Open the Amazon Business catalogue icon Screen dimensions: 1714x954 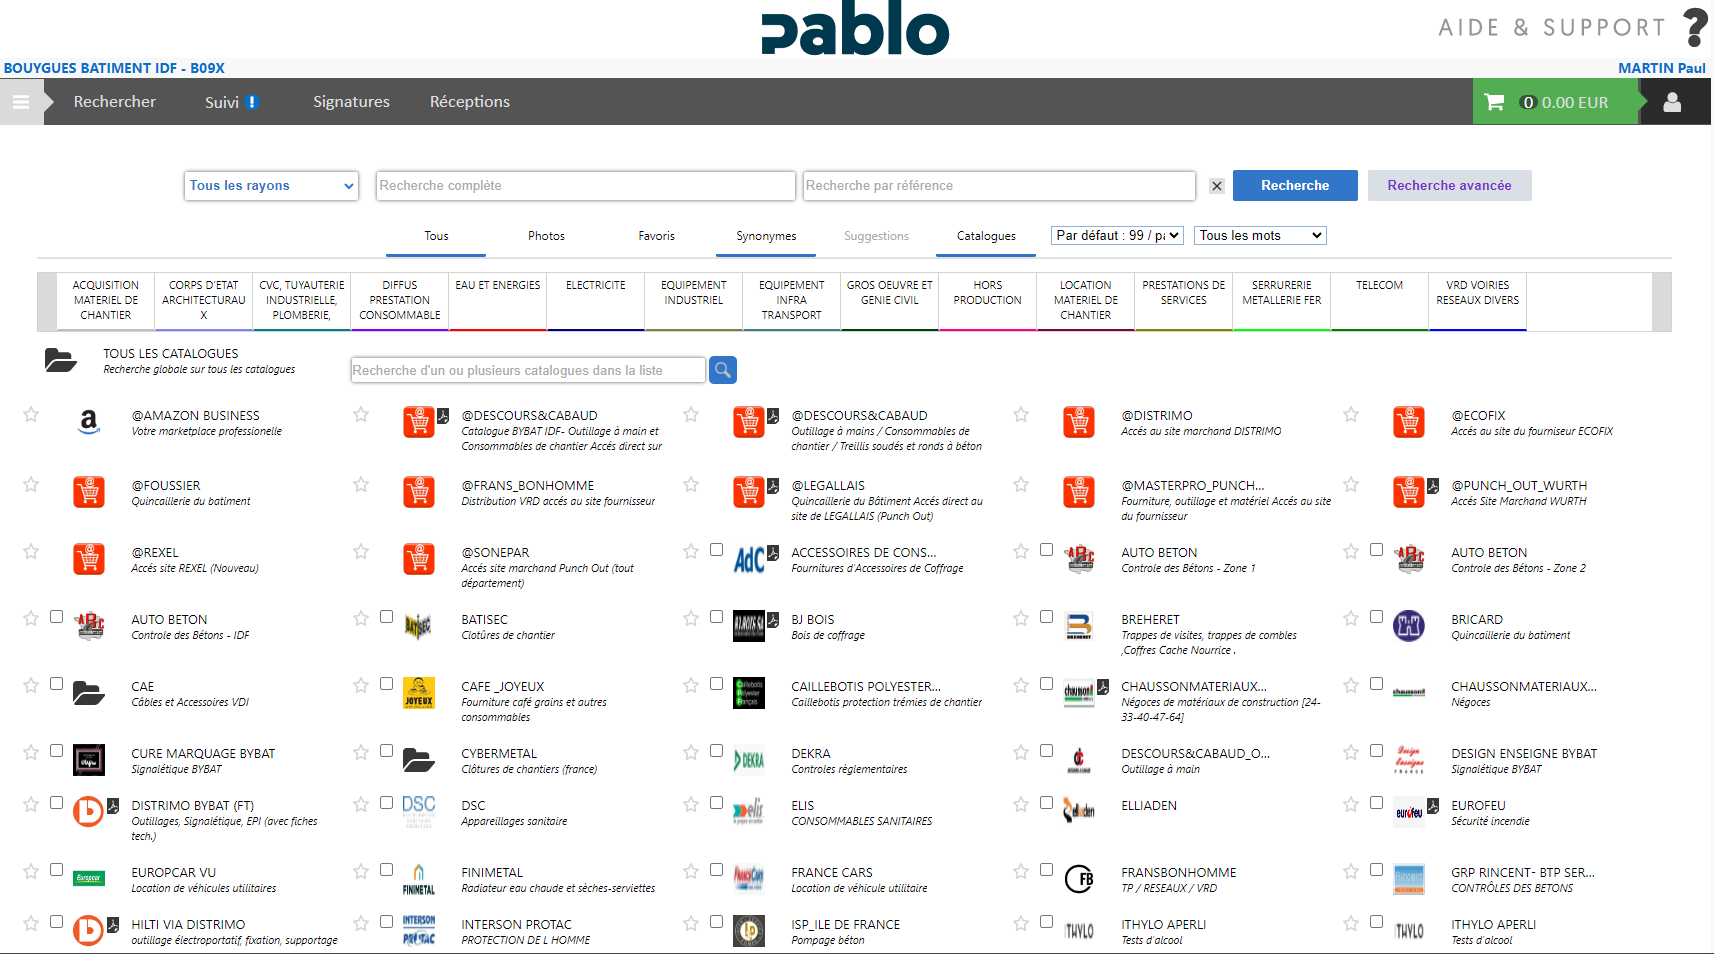89,422
